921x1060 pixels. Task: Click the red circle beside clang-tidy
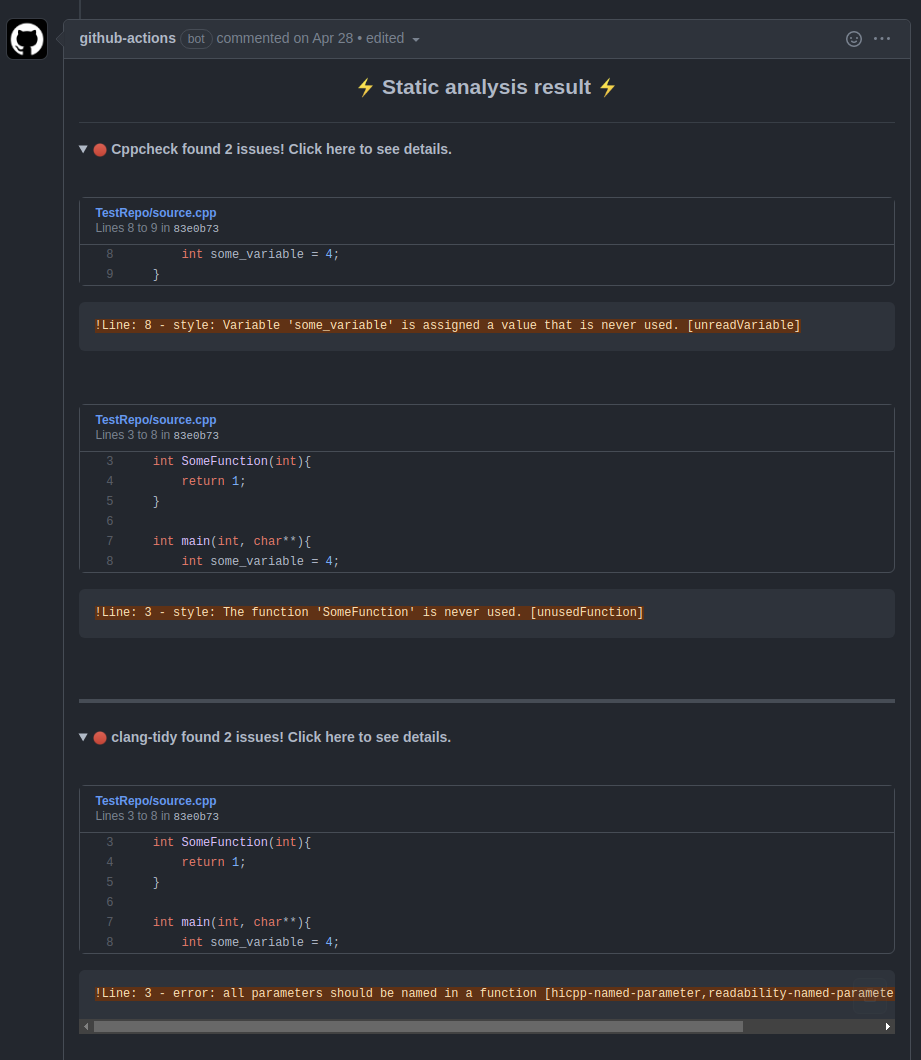coord(100,738)
